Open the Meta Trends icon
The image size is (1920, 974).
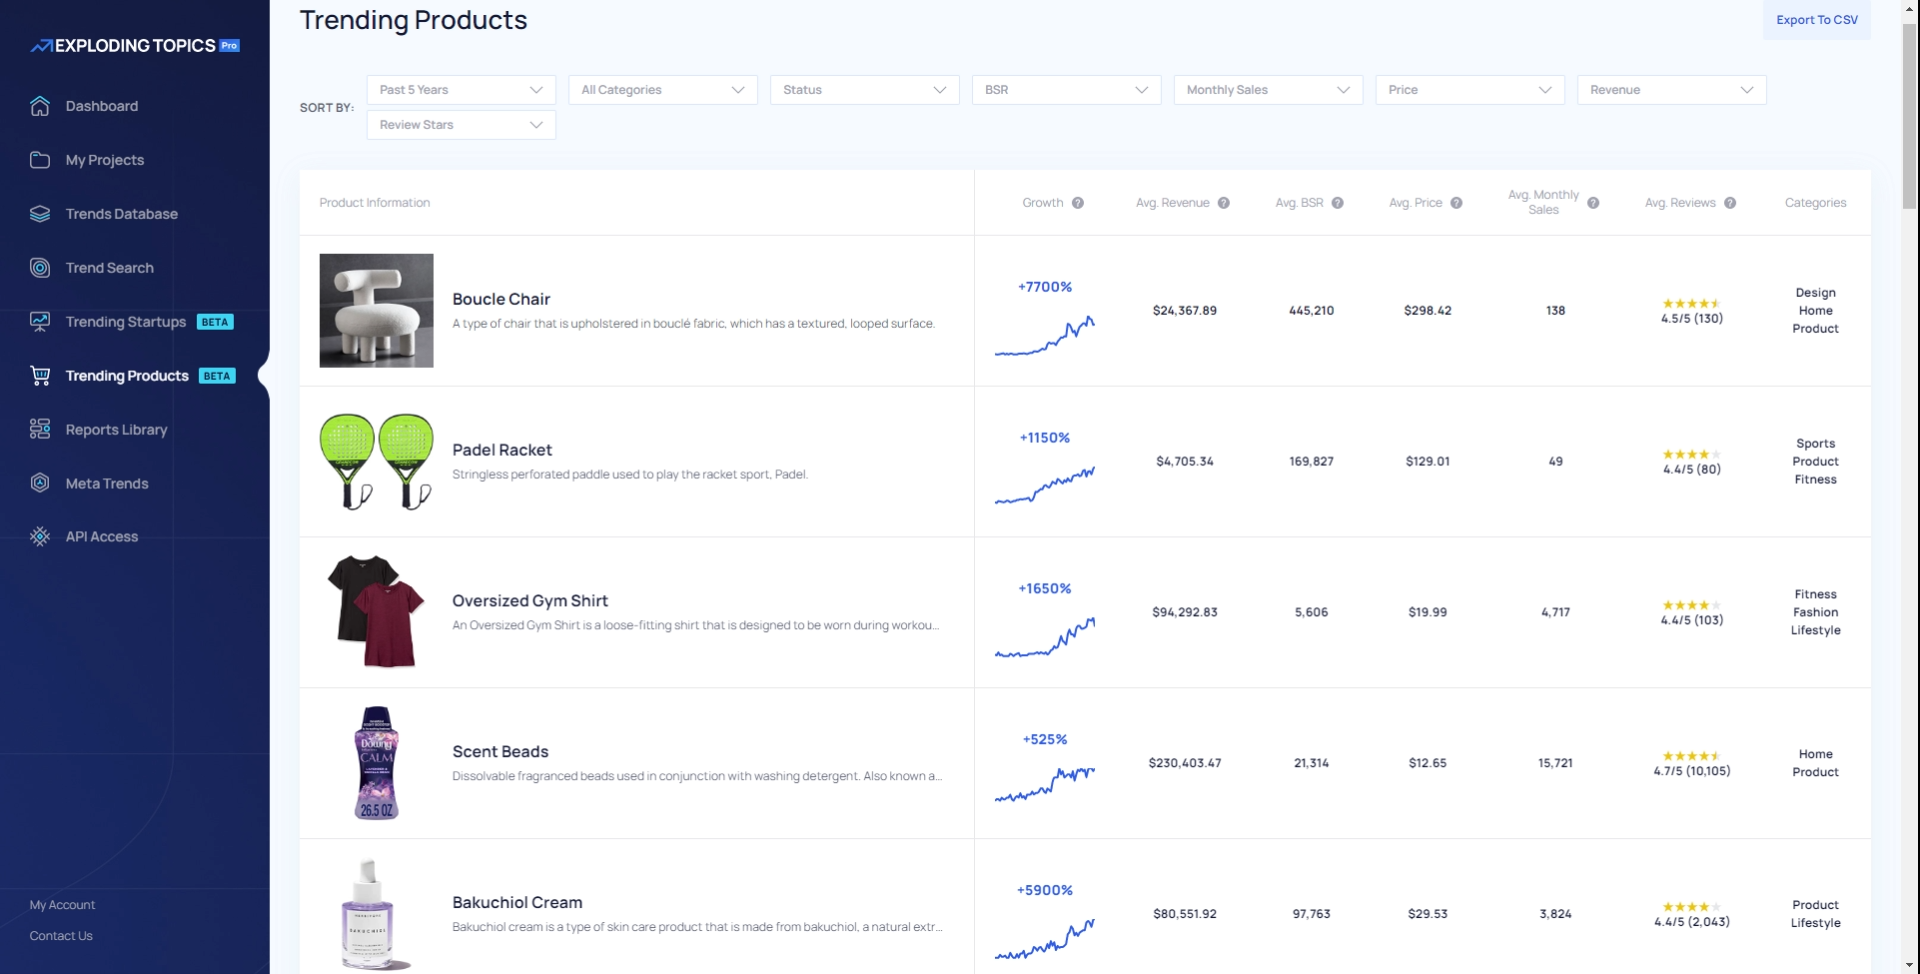point(40,483)
